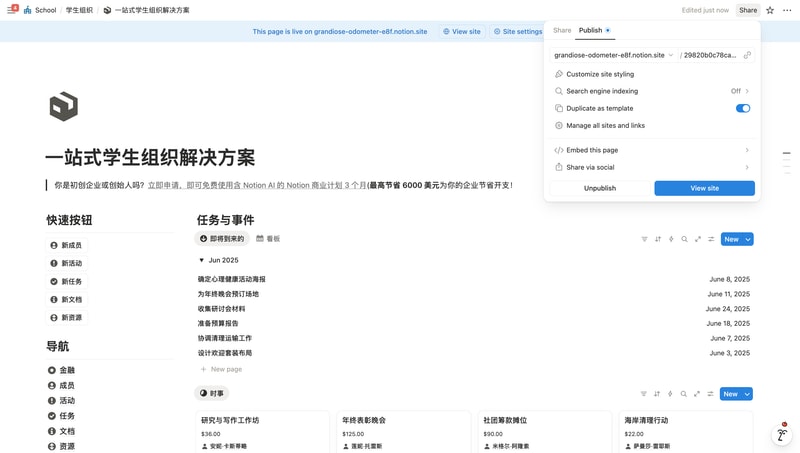Image resolution: width=800 pixels, height=453 pixels.
Task: Open the 时事 events database in full page
Action: click(696, 394)
